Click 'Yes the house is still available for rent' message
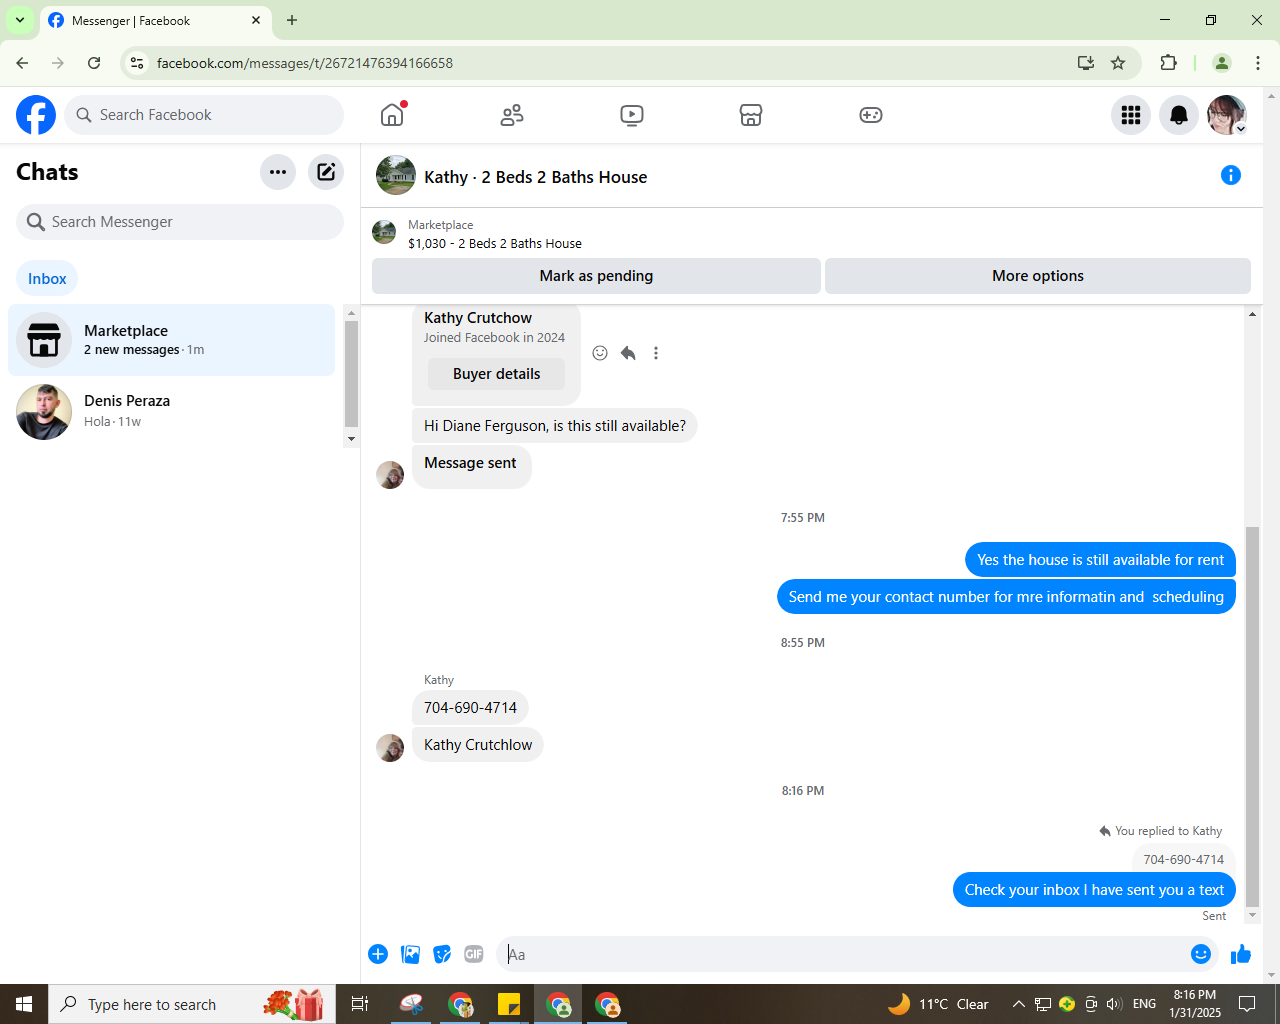 point(1100,560)
